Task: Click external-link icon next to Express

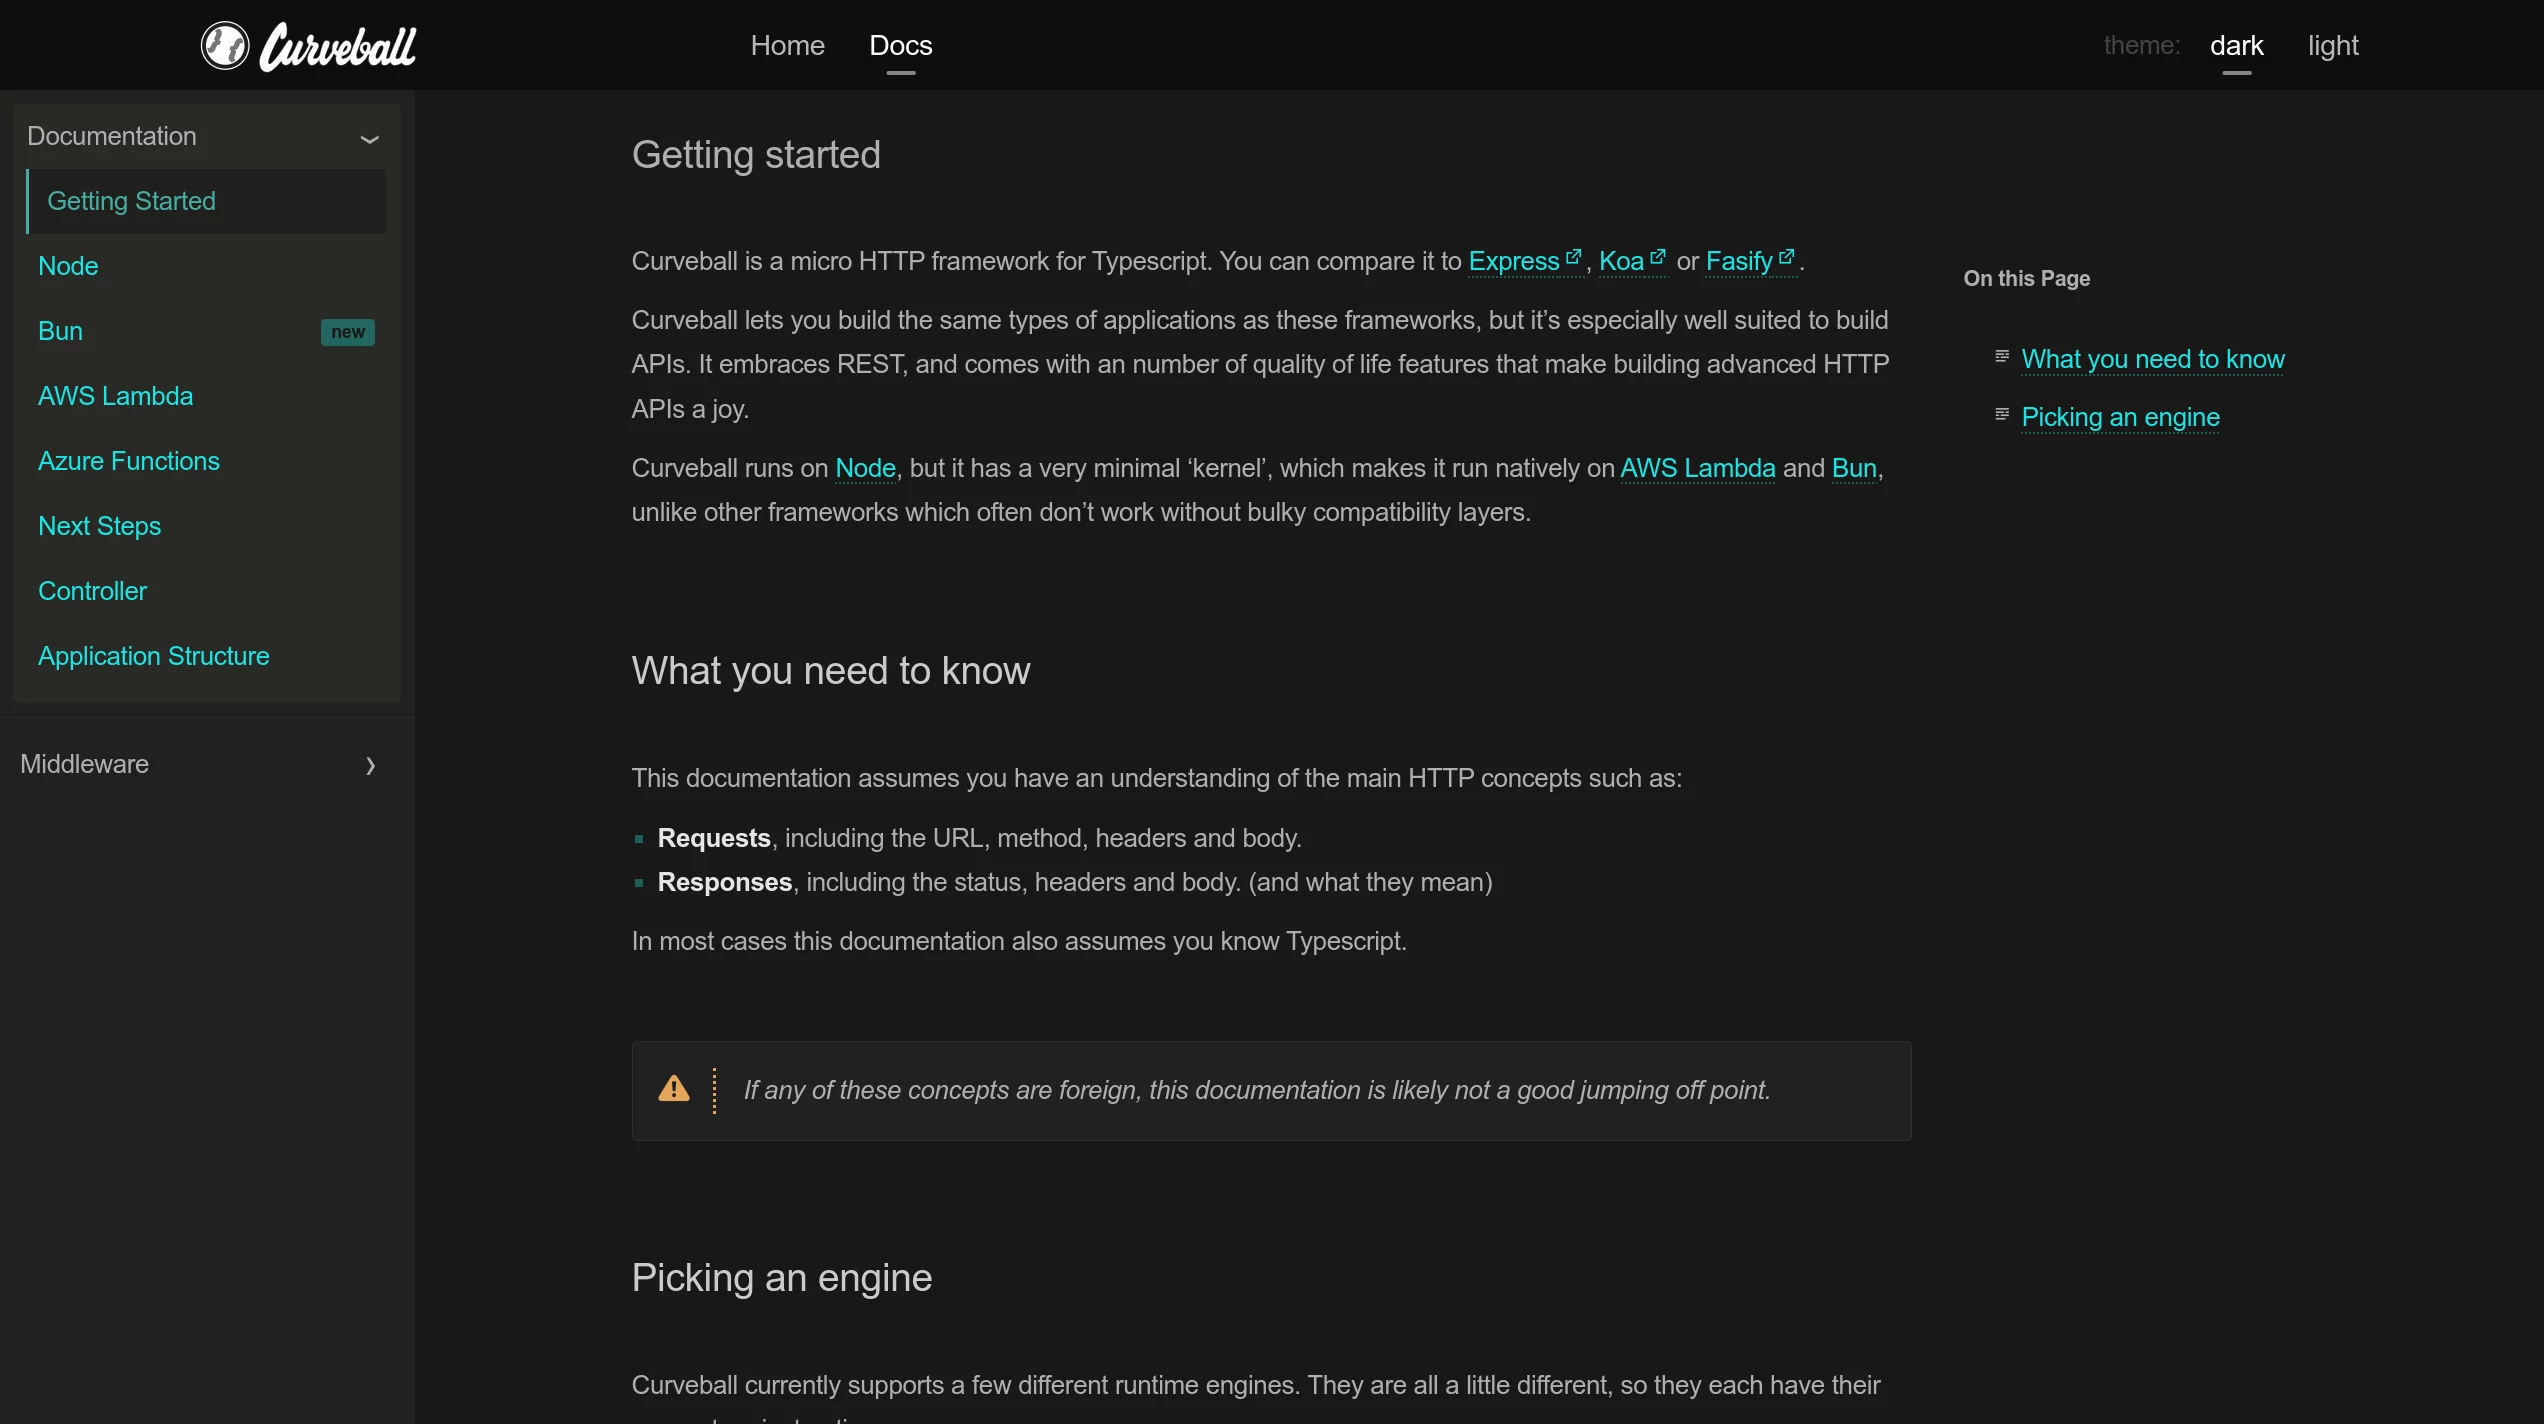Action: click(1573, 257)
